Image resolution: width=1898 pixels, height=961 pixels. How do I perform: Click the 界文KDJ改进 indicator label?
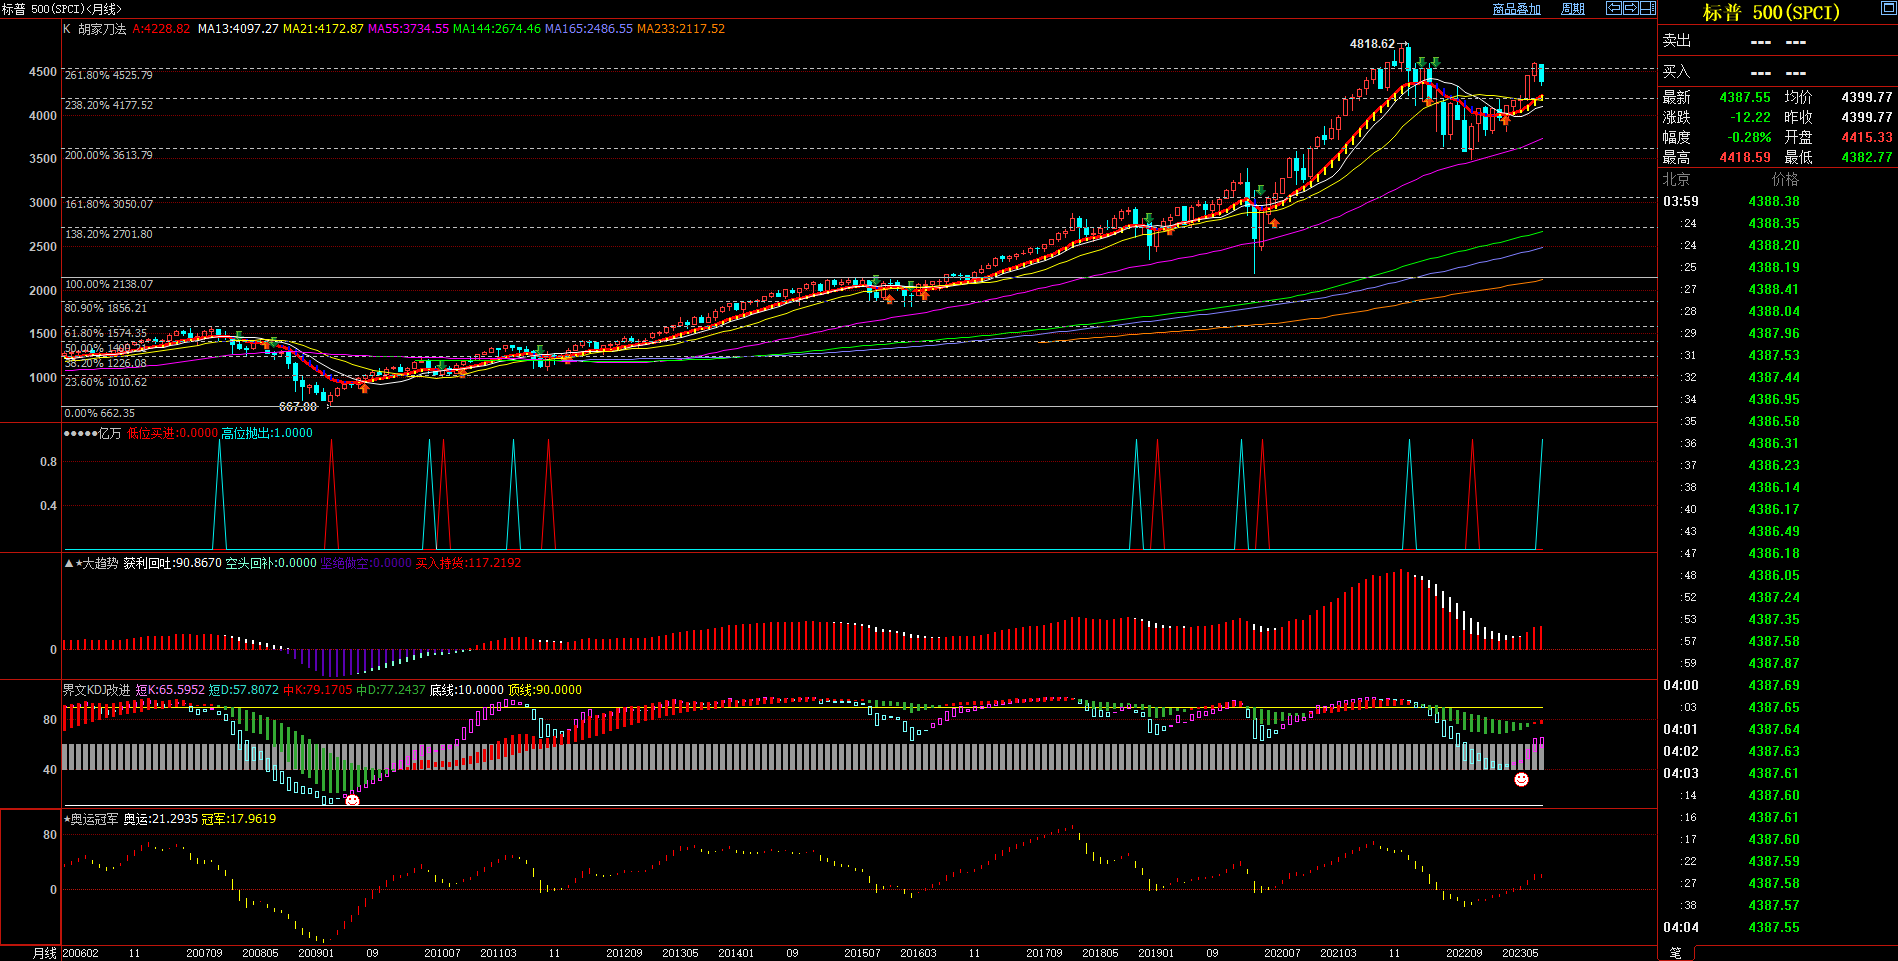tap(96, 690)
